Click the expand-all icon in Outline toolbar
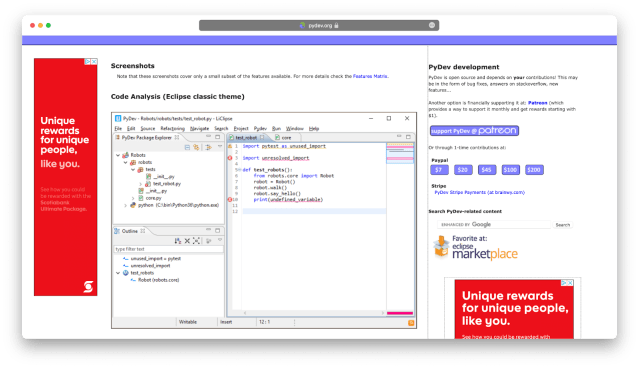This screenshot has height=368, width=639. pos(196,241)
